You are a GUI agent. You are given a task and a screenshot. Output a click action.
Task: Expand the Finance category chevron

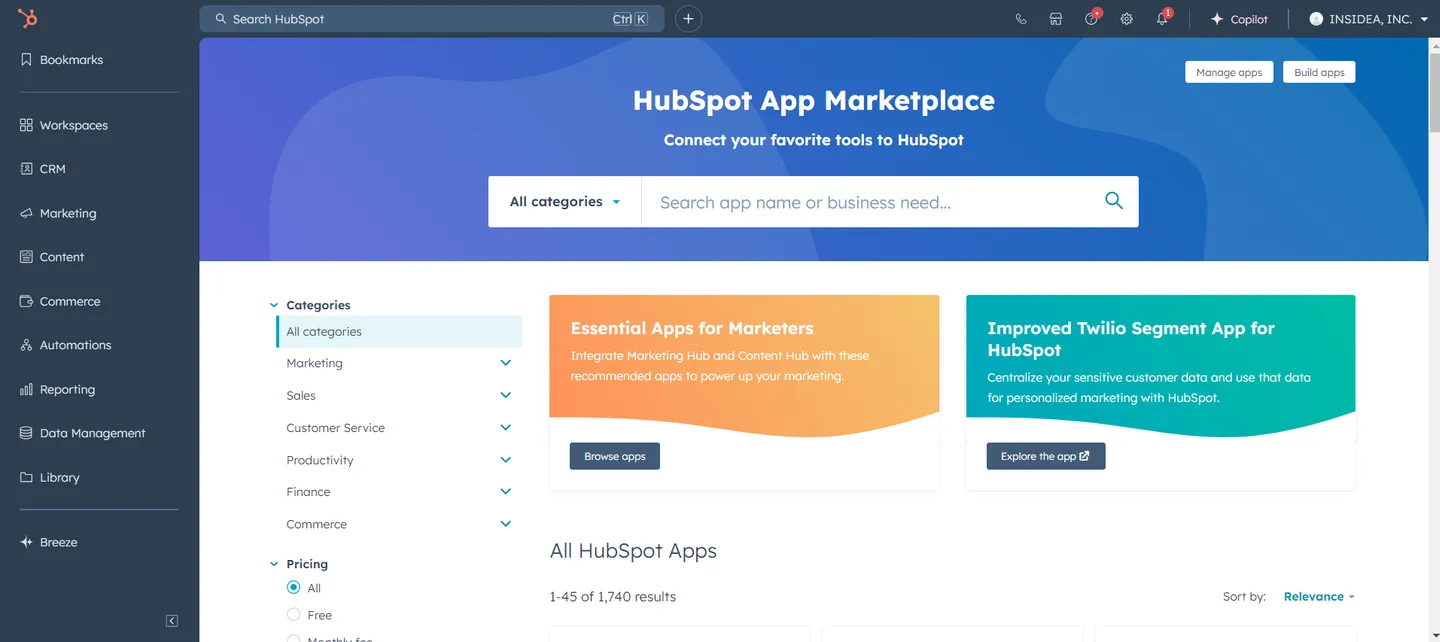[x=505, y=492]
